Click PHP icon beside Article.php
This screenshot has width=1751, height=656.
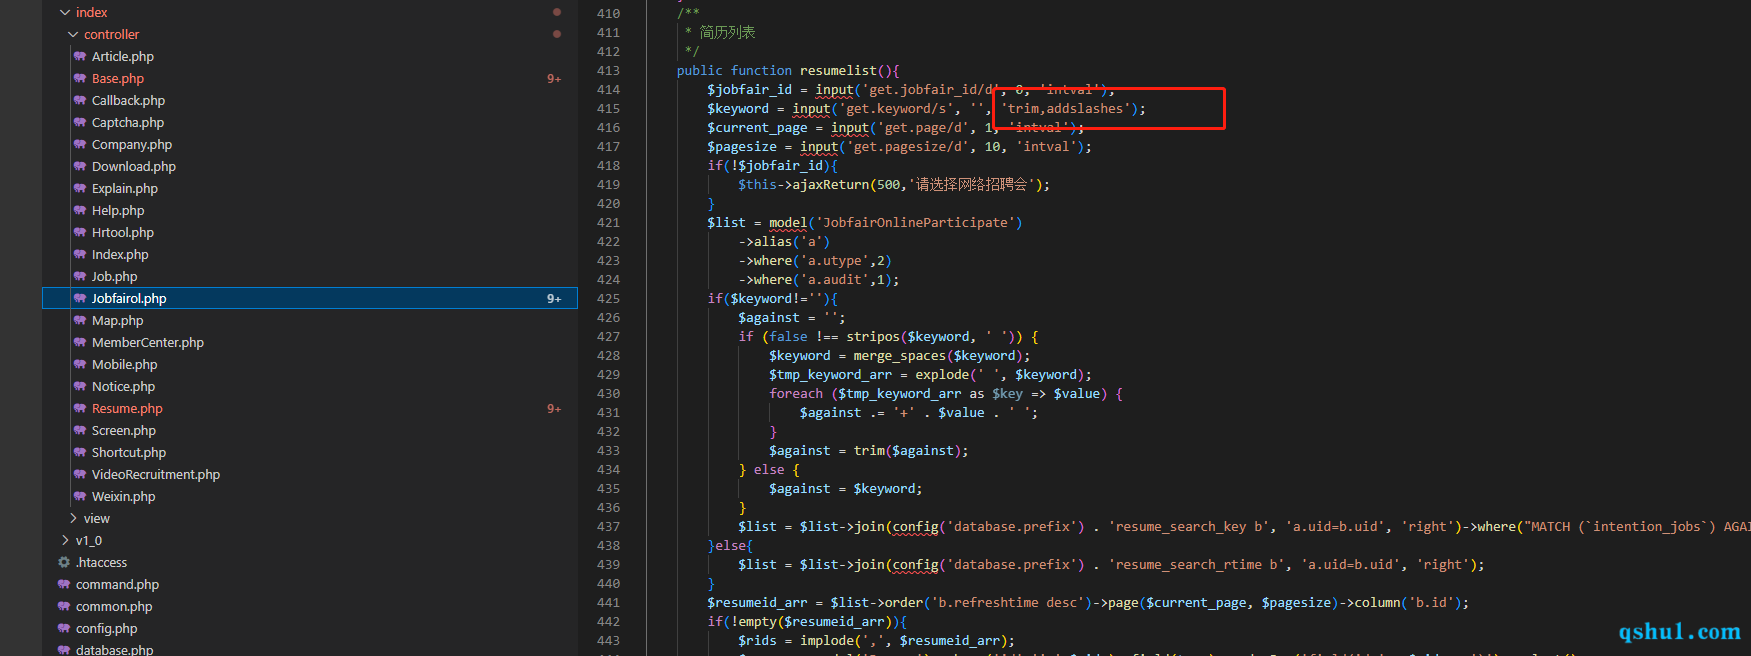pos(80,56)
